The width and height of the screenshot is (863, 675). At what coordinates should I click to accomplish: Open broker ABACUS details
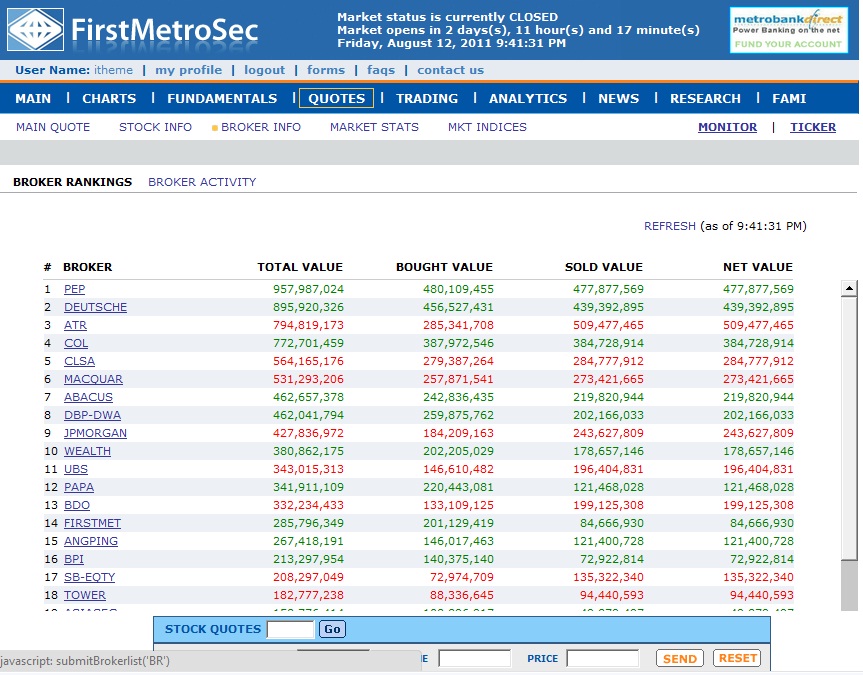[x=88, y=397]
